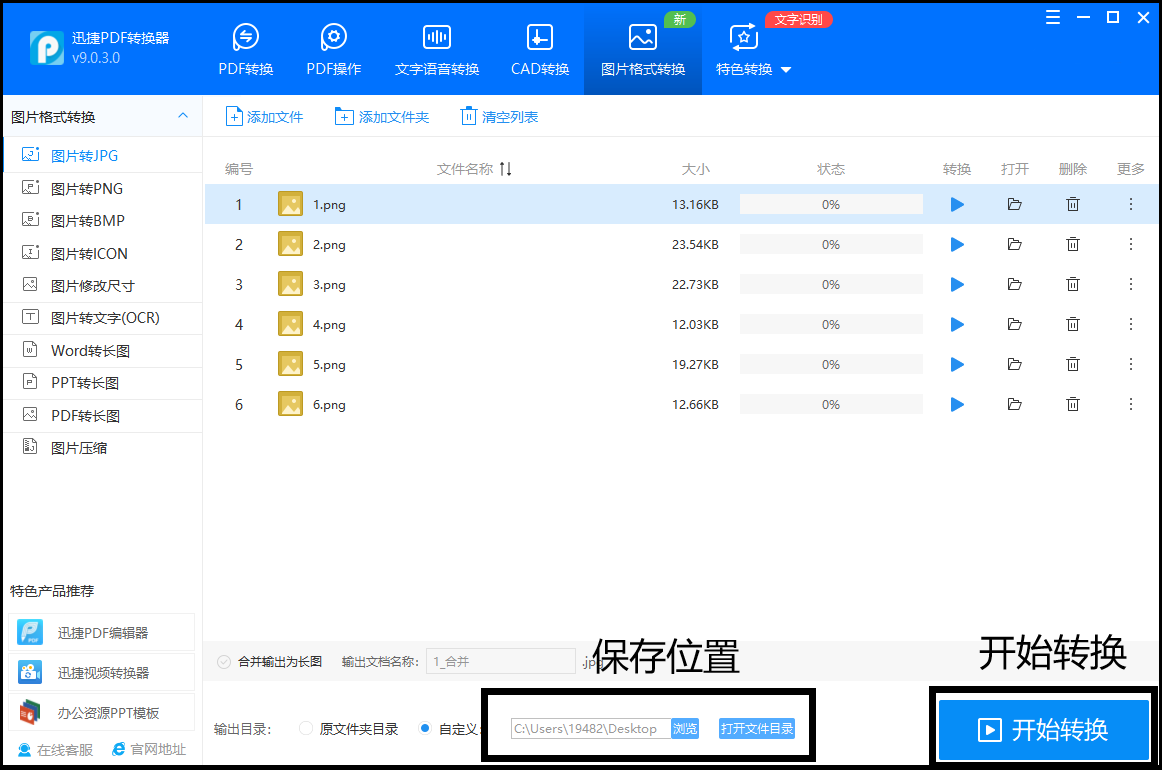1162x770 pixels.
Task: Collapse the 图片格式转换 sidebar section
Action: click(183, 116)
